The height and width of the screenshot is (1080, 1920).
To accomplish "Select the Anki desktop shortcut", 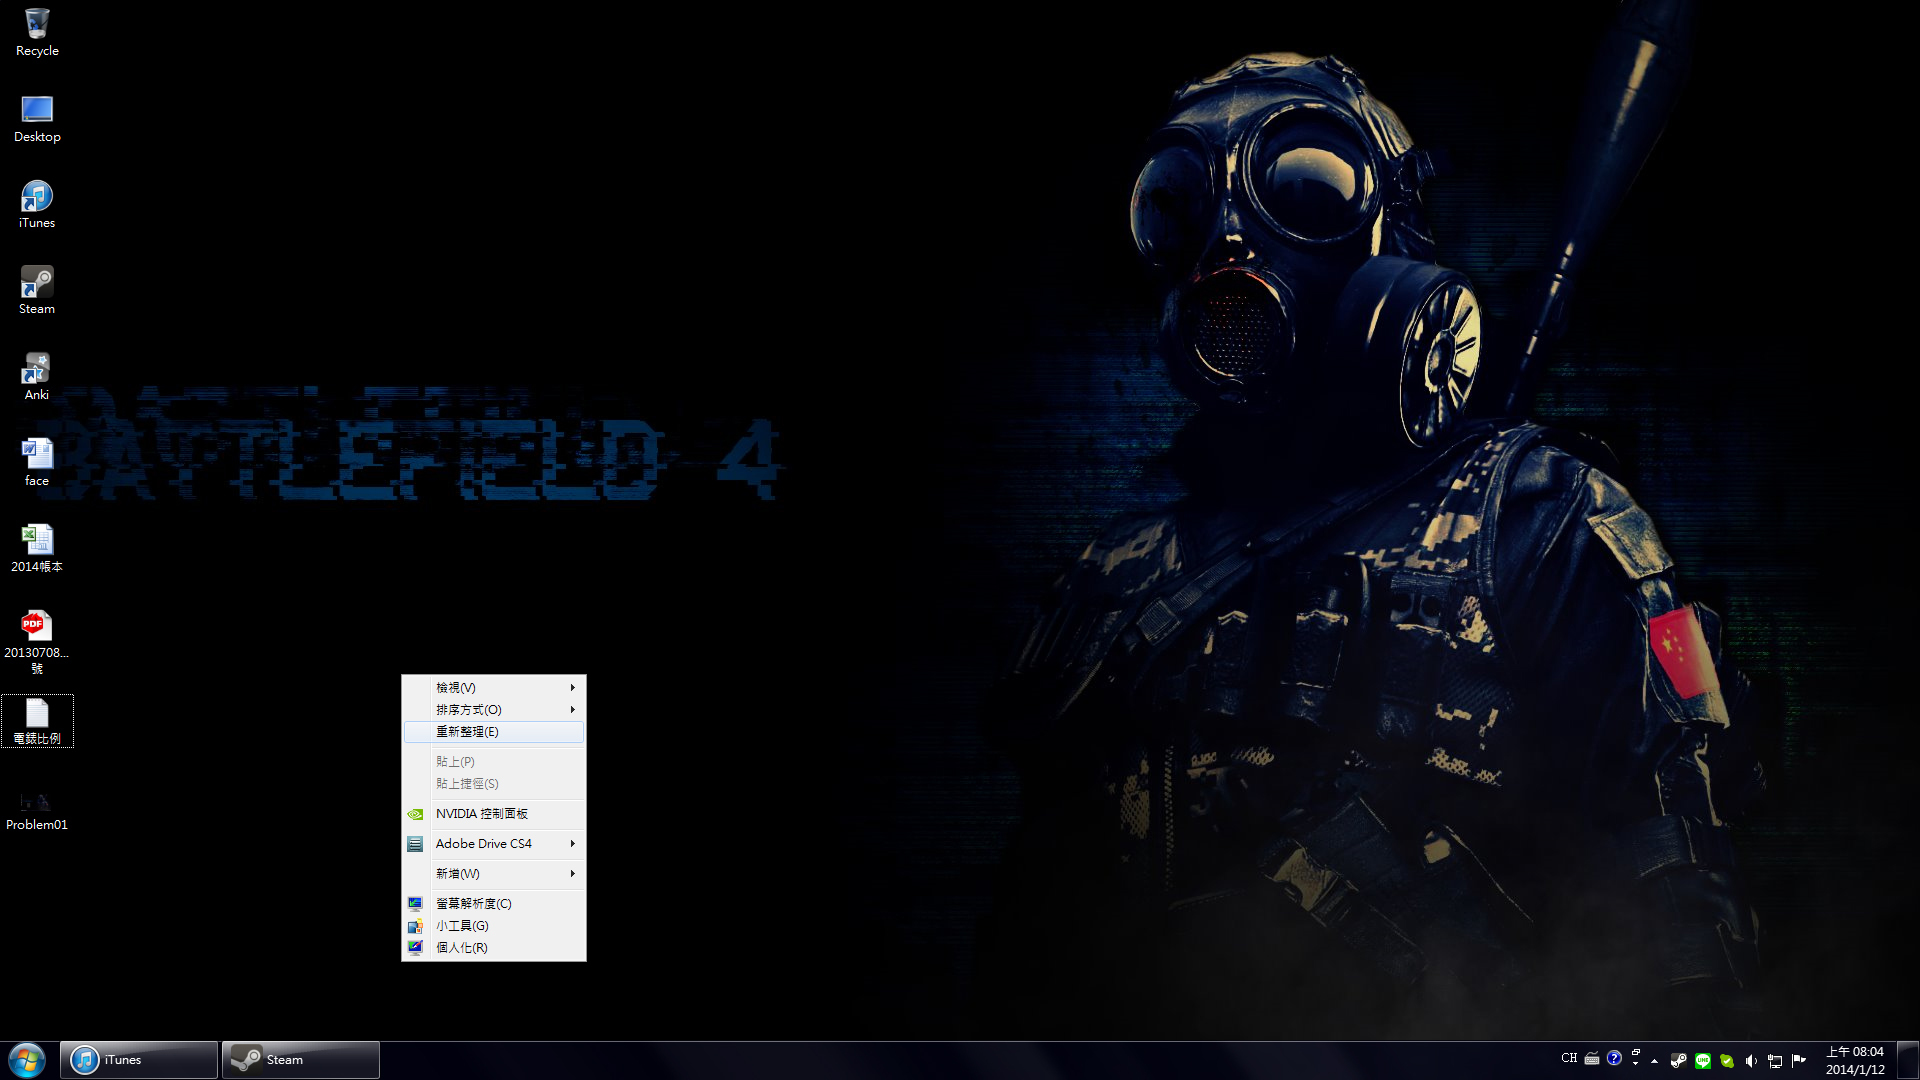I will tap(37, 375).
